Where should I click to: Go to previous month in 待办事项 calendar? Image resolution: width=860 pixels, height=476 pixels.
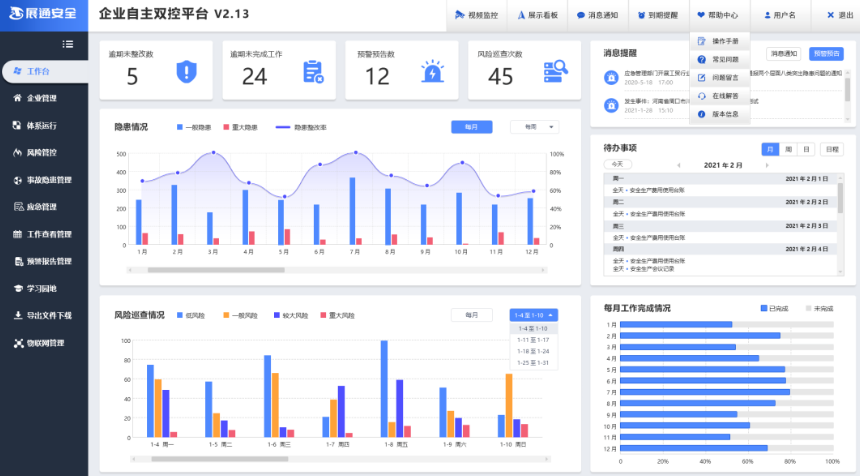point(679,165)
